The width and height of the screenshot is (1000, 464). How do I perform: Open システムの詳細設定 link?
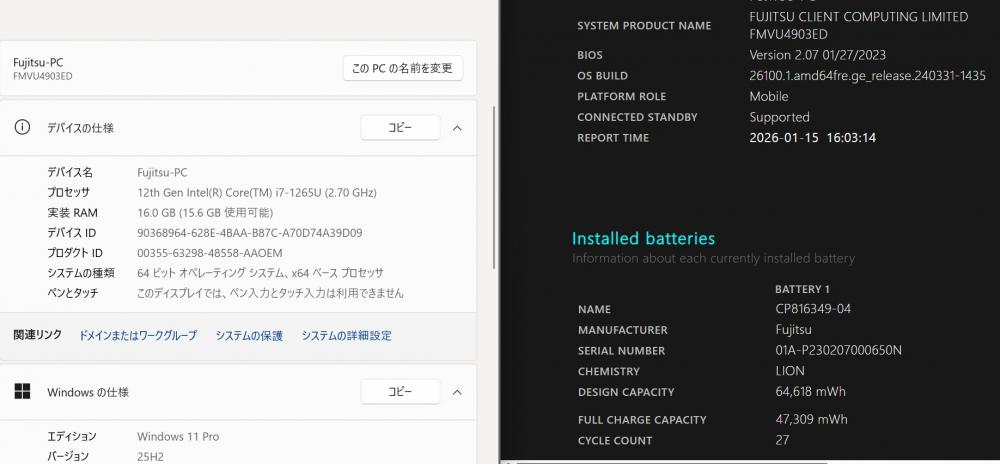tap(346, 336)
